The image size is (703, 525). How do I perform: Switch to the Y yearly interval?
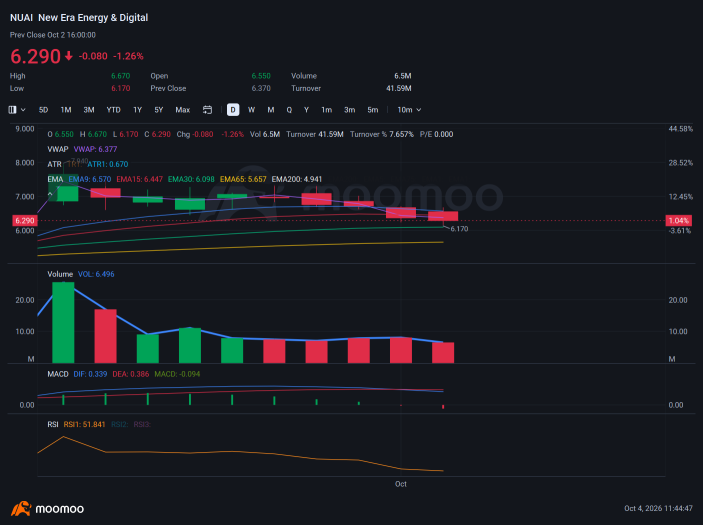click(307, 110)
